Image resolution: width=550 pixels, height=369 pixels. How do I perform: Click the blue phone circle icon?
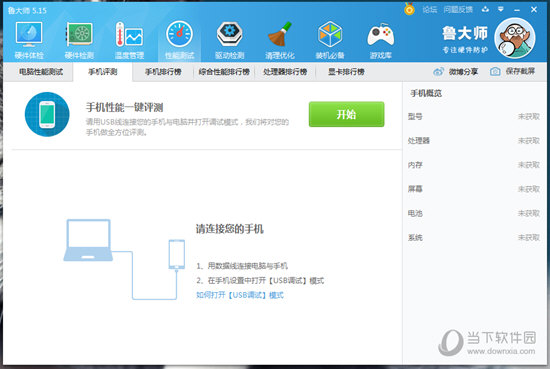coord(47,114)
